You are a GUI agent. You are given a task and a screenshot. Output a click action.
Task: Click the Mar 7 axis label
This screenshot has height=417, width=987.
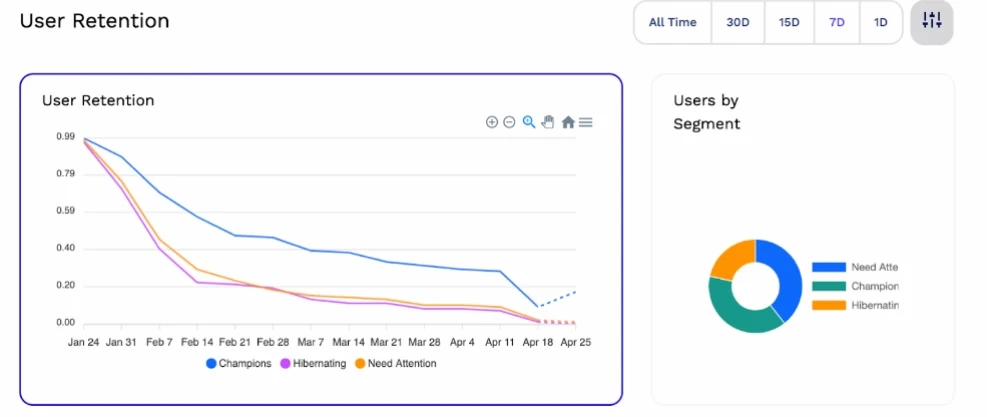click(310, 343)
